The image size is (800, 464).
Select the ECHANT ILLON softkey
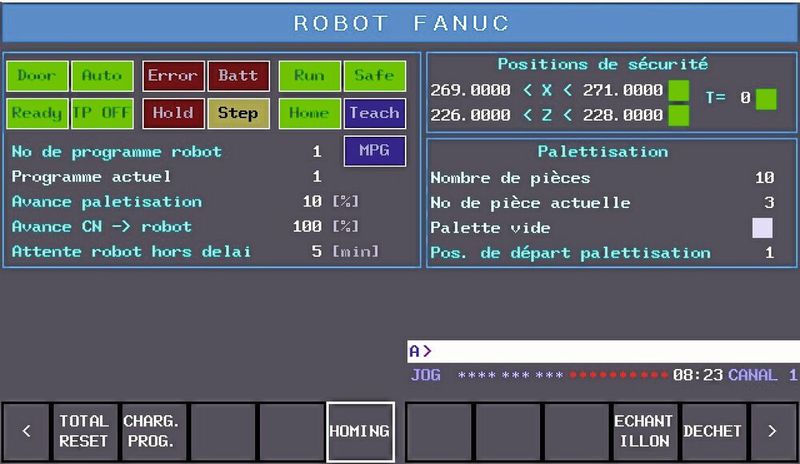coord(644,431)
